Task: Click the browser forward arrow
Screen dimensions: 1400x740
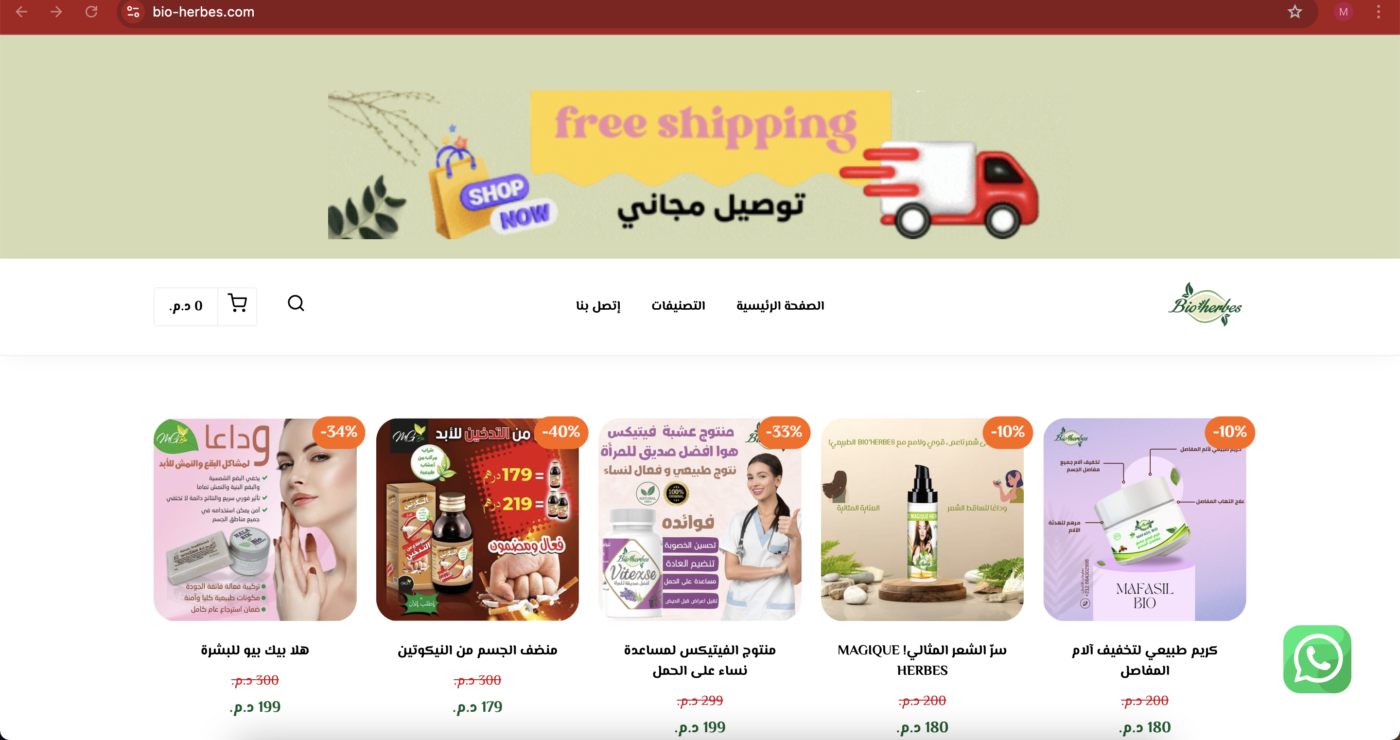Action: [x=56, y=12]
